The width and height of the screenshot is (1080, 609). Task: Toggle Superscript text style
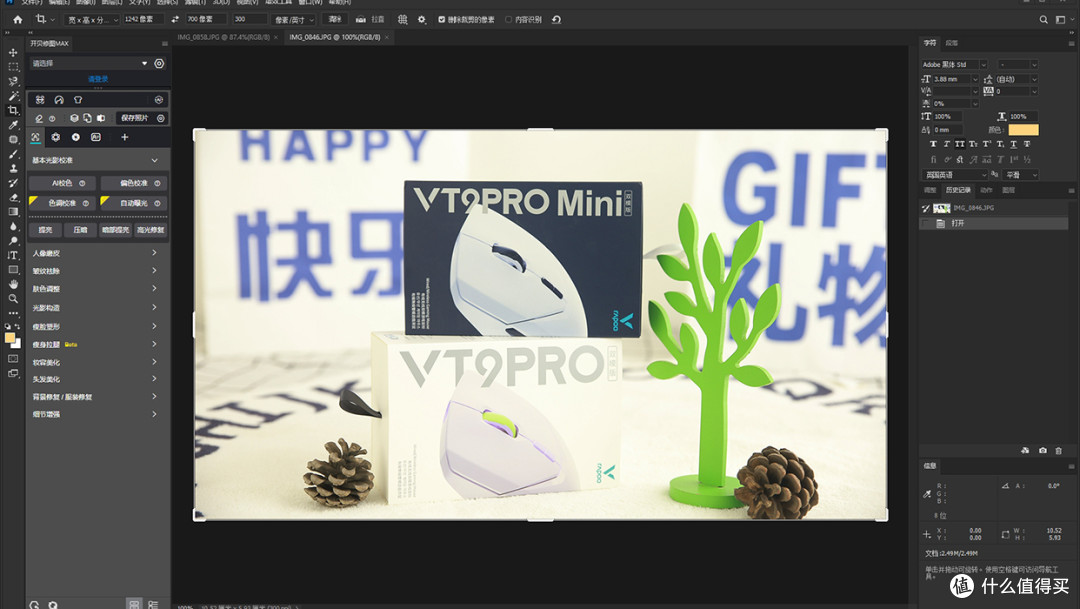click(986, 144)
